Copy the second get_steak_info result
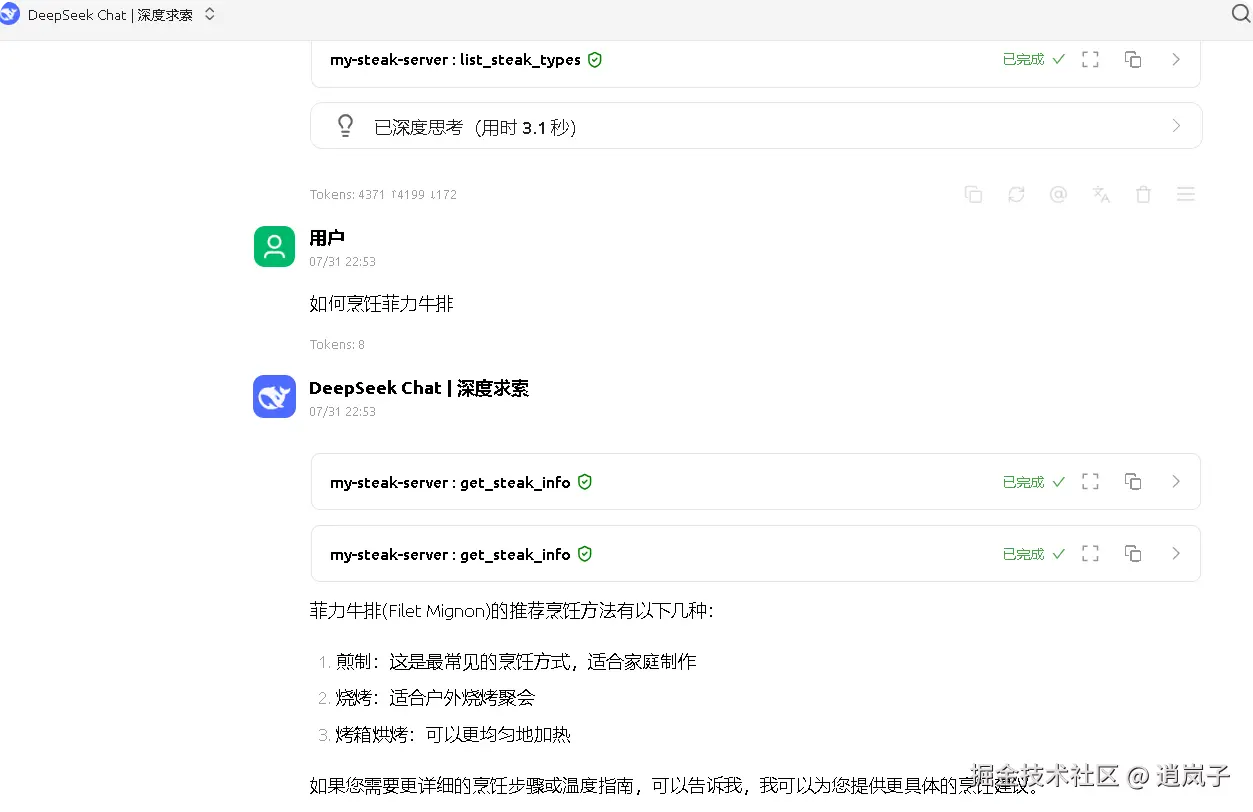This screenshot has width=1253, height=812. 1133,554
